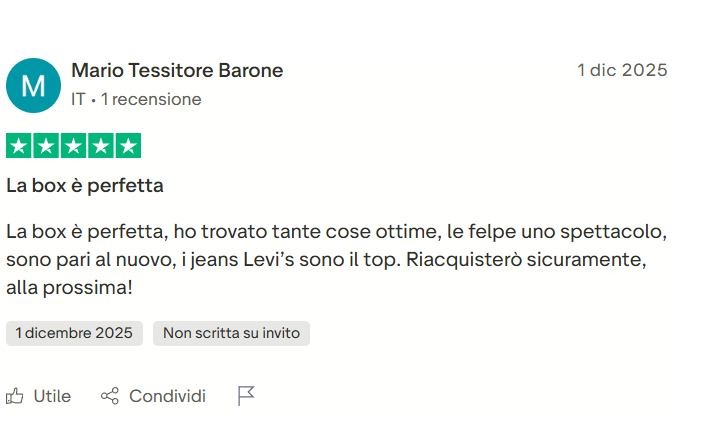722x440 pixels.
Task: Report the review with flag icon
Action: [x=246, y=397]
